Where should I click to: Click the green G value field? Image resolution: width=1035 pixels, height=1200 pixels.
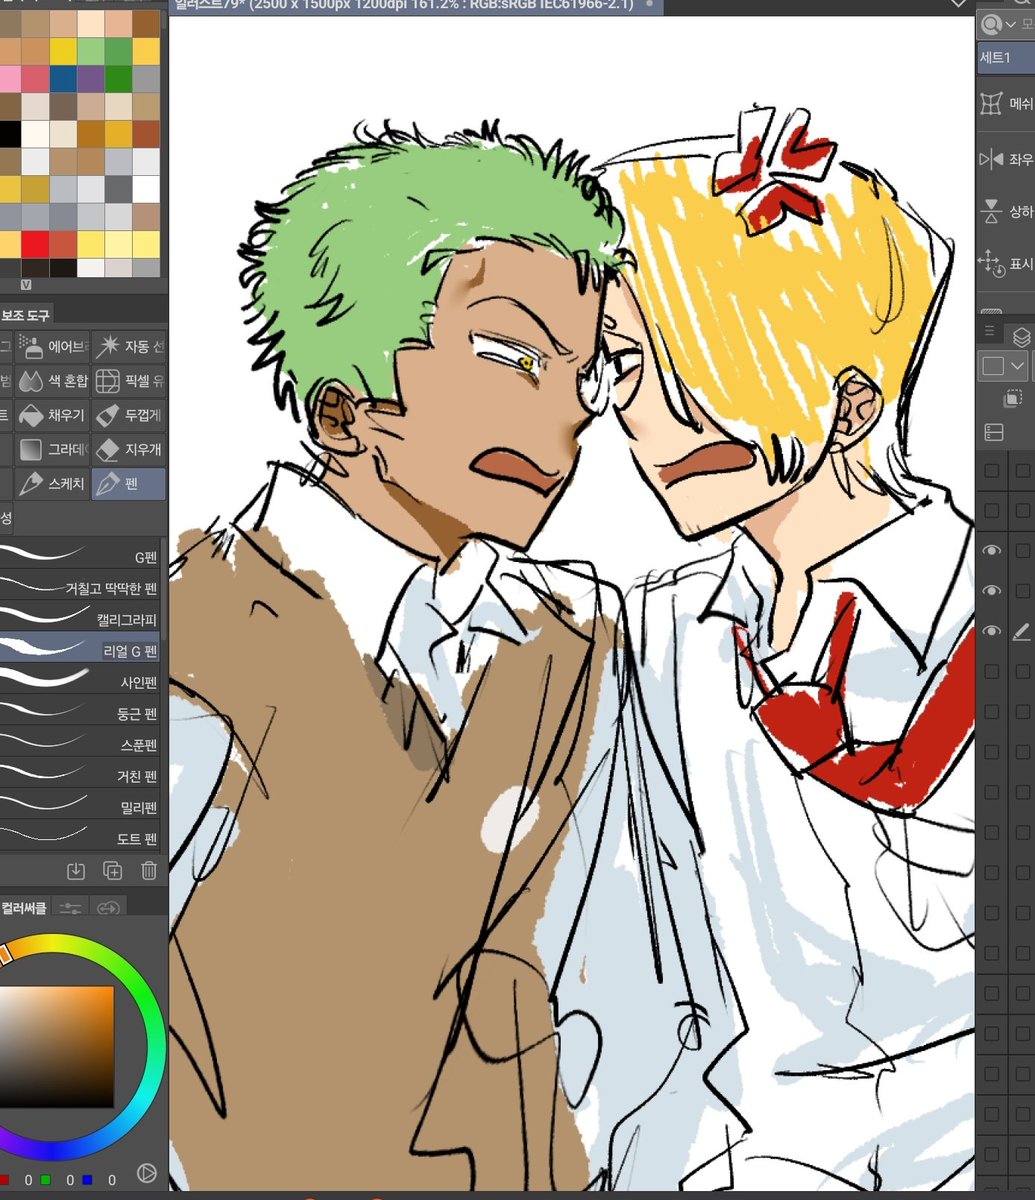(x=69, y=1180)
